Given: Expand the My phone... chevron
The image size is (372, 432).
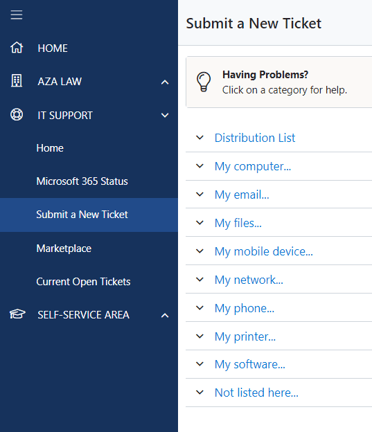Looking at the screenshot, I should [200, 308].
